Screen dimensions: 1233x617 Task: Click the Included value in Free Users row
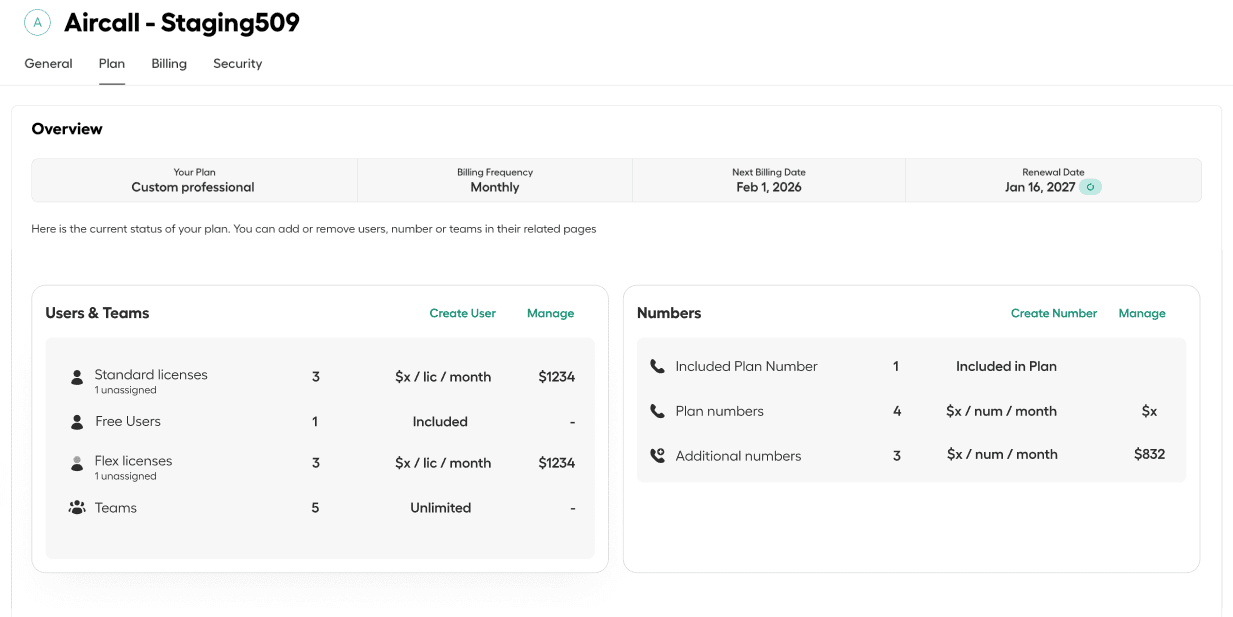(x=440, y=422)
